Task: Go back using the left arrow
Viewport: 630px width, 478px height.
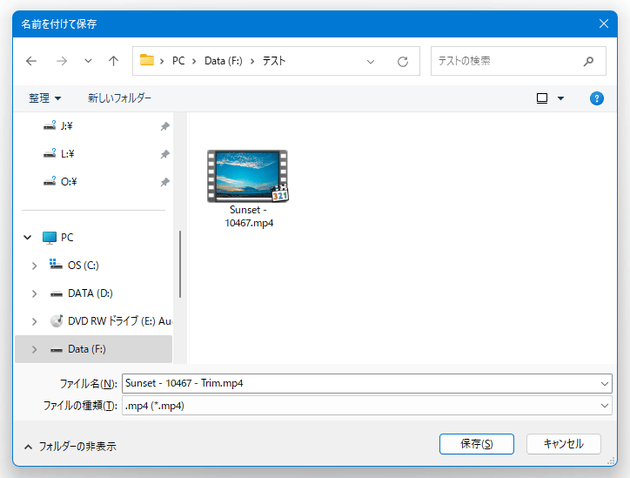Action: [31, 61]
